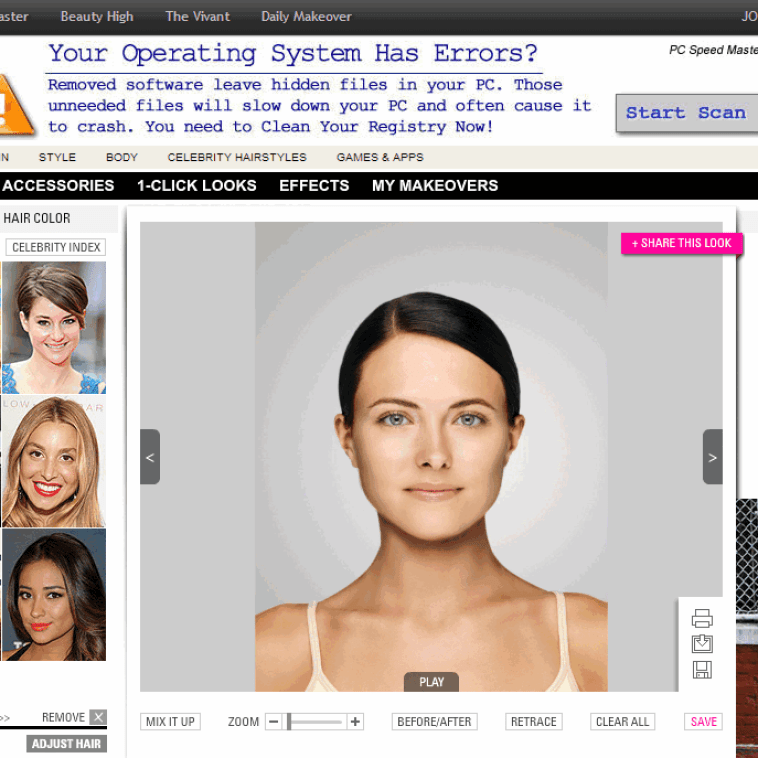The height and width of the screenshot is (758, 758).
Task: Click the REMOVE label
Action: pos(63,717)
